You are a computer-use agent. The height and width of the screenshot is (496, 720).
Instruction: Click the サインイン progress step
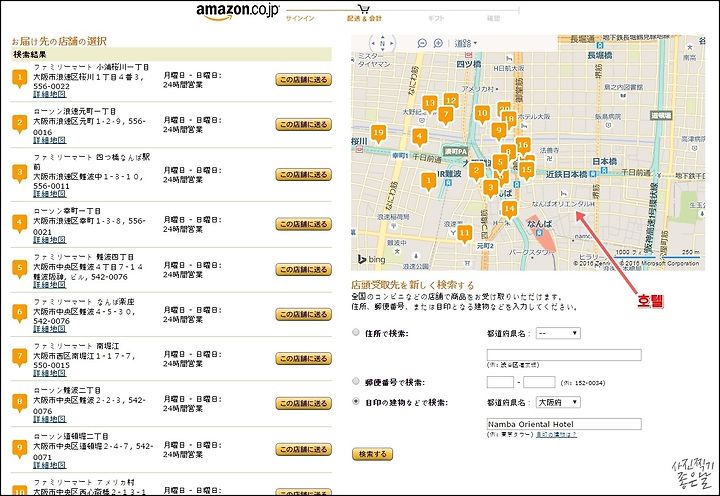(x=300, y=18)
